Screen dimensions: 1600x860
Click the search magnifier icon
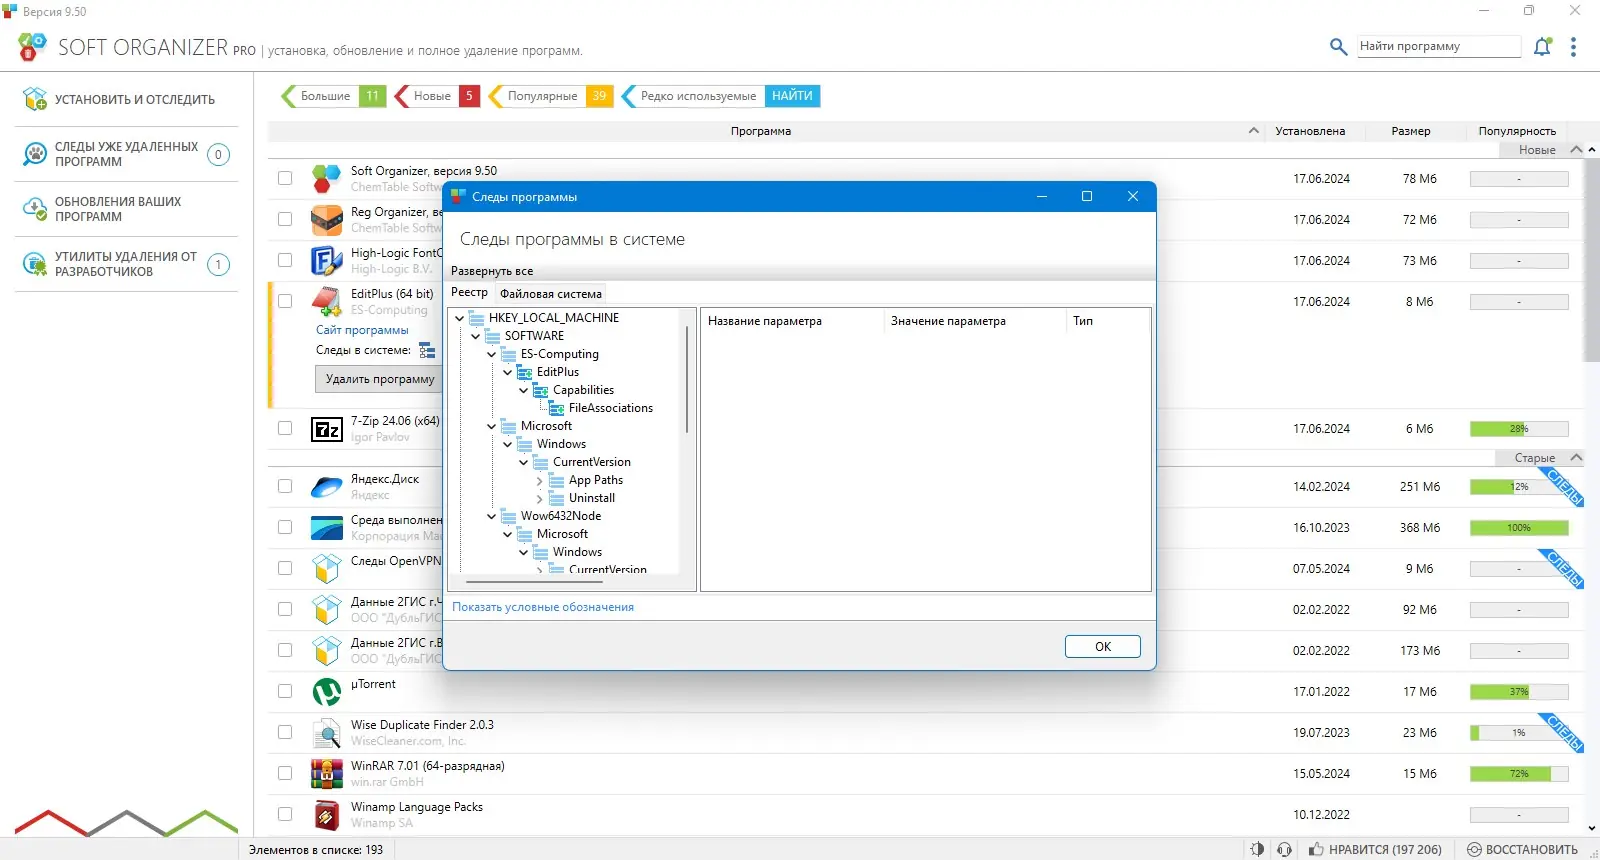click(1338, 46)
